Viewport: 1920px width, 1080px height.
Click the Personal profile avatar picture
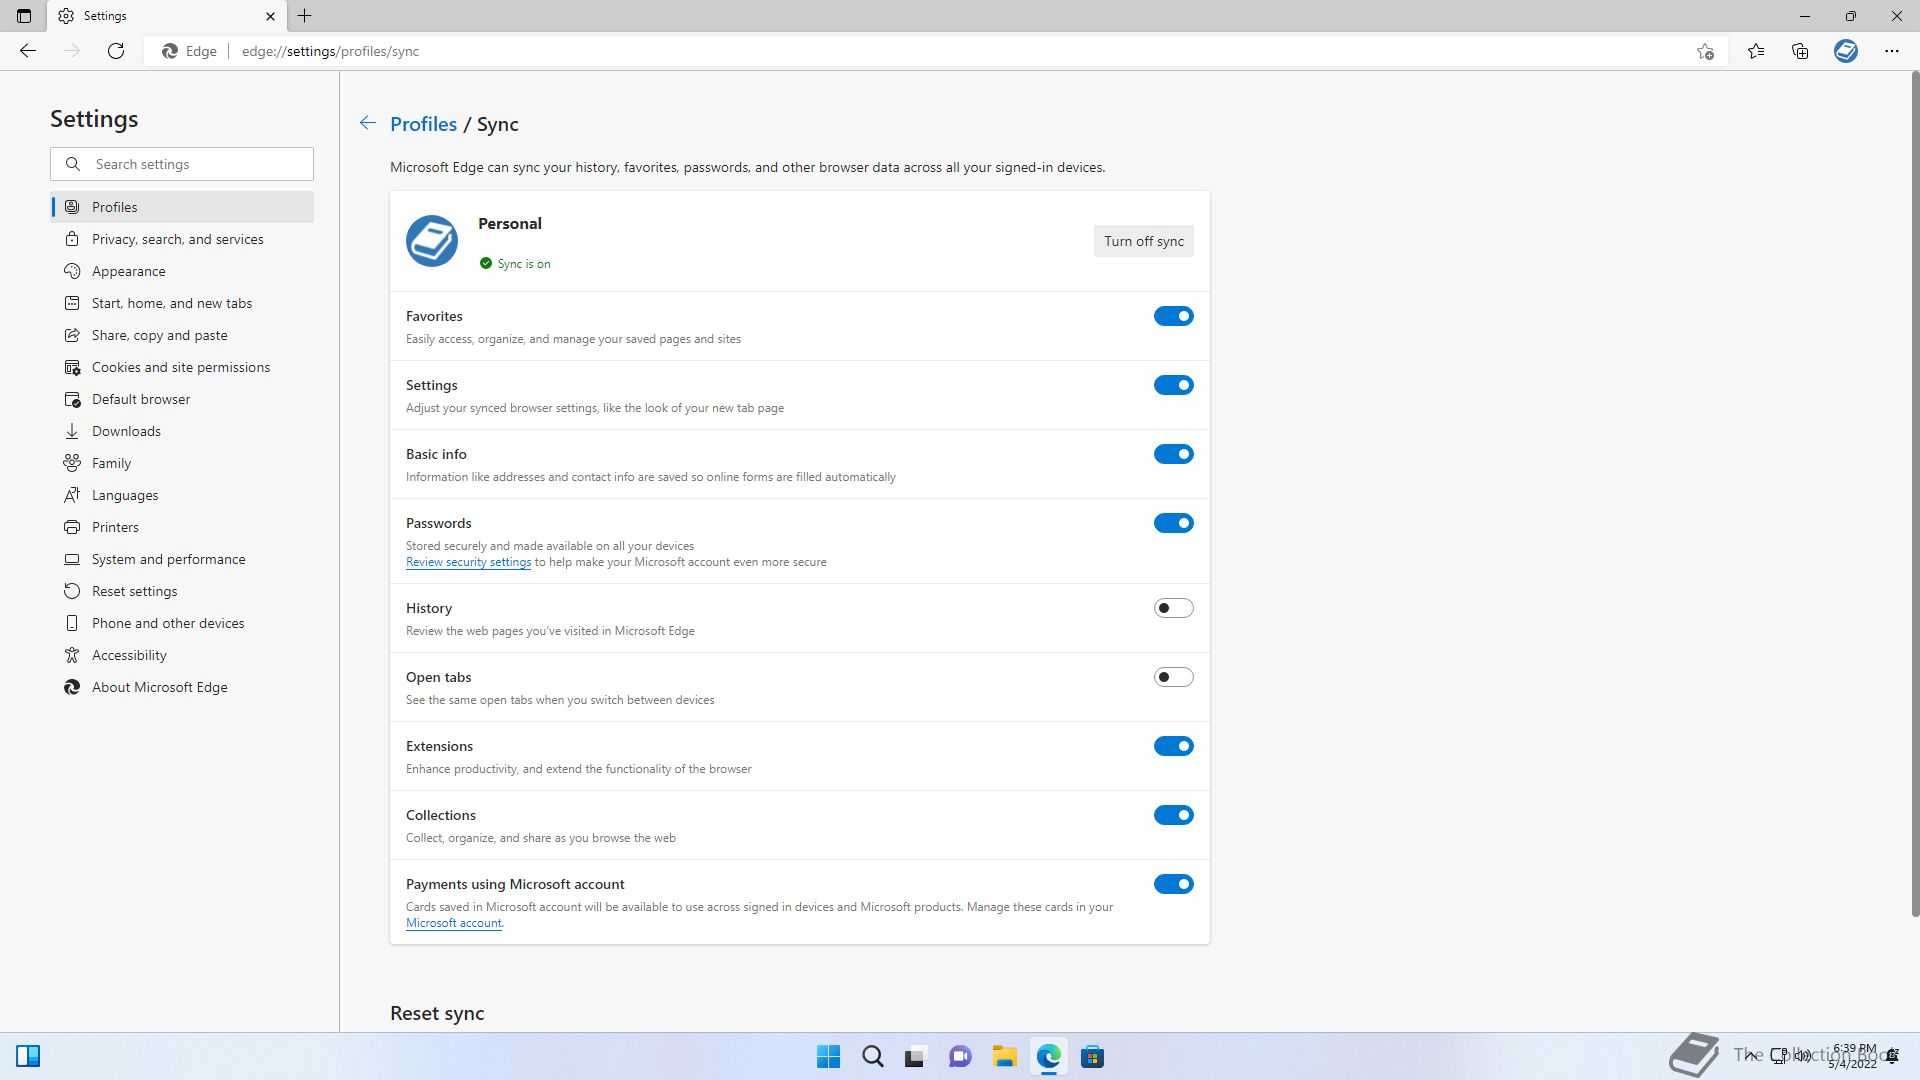click(x=432, y=241)
